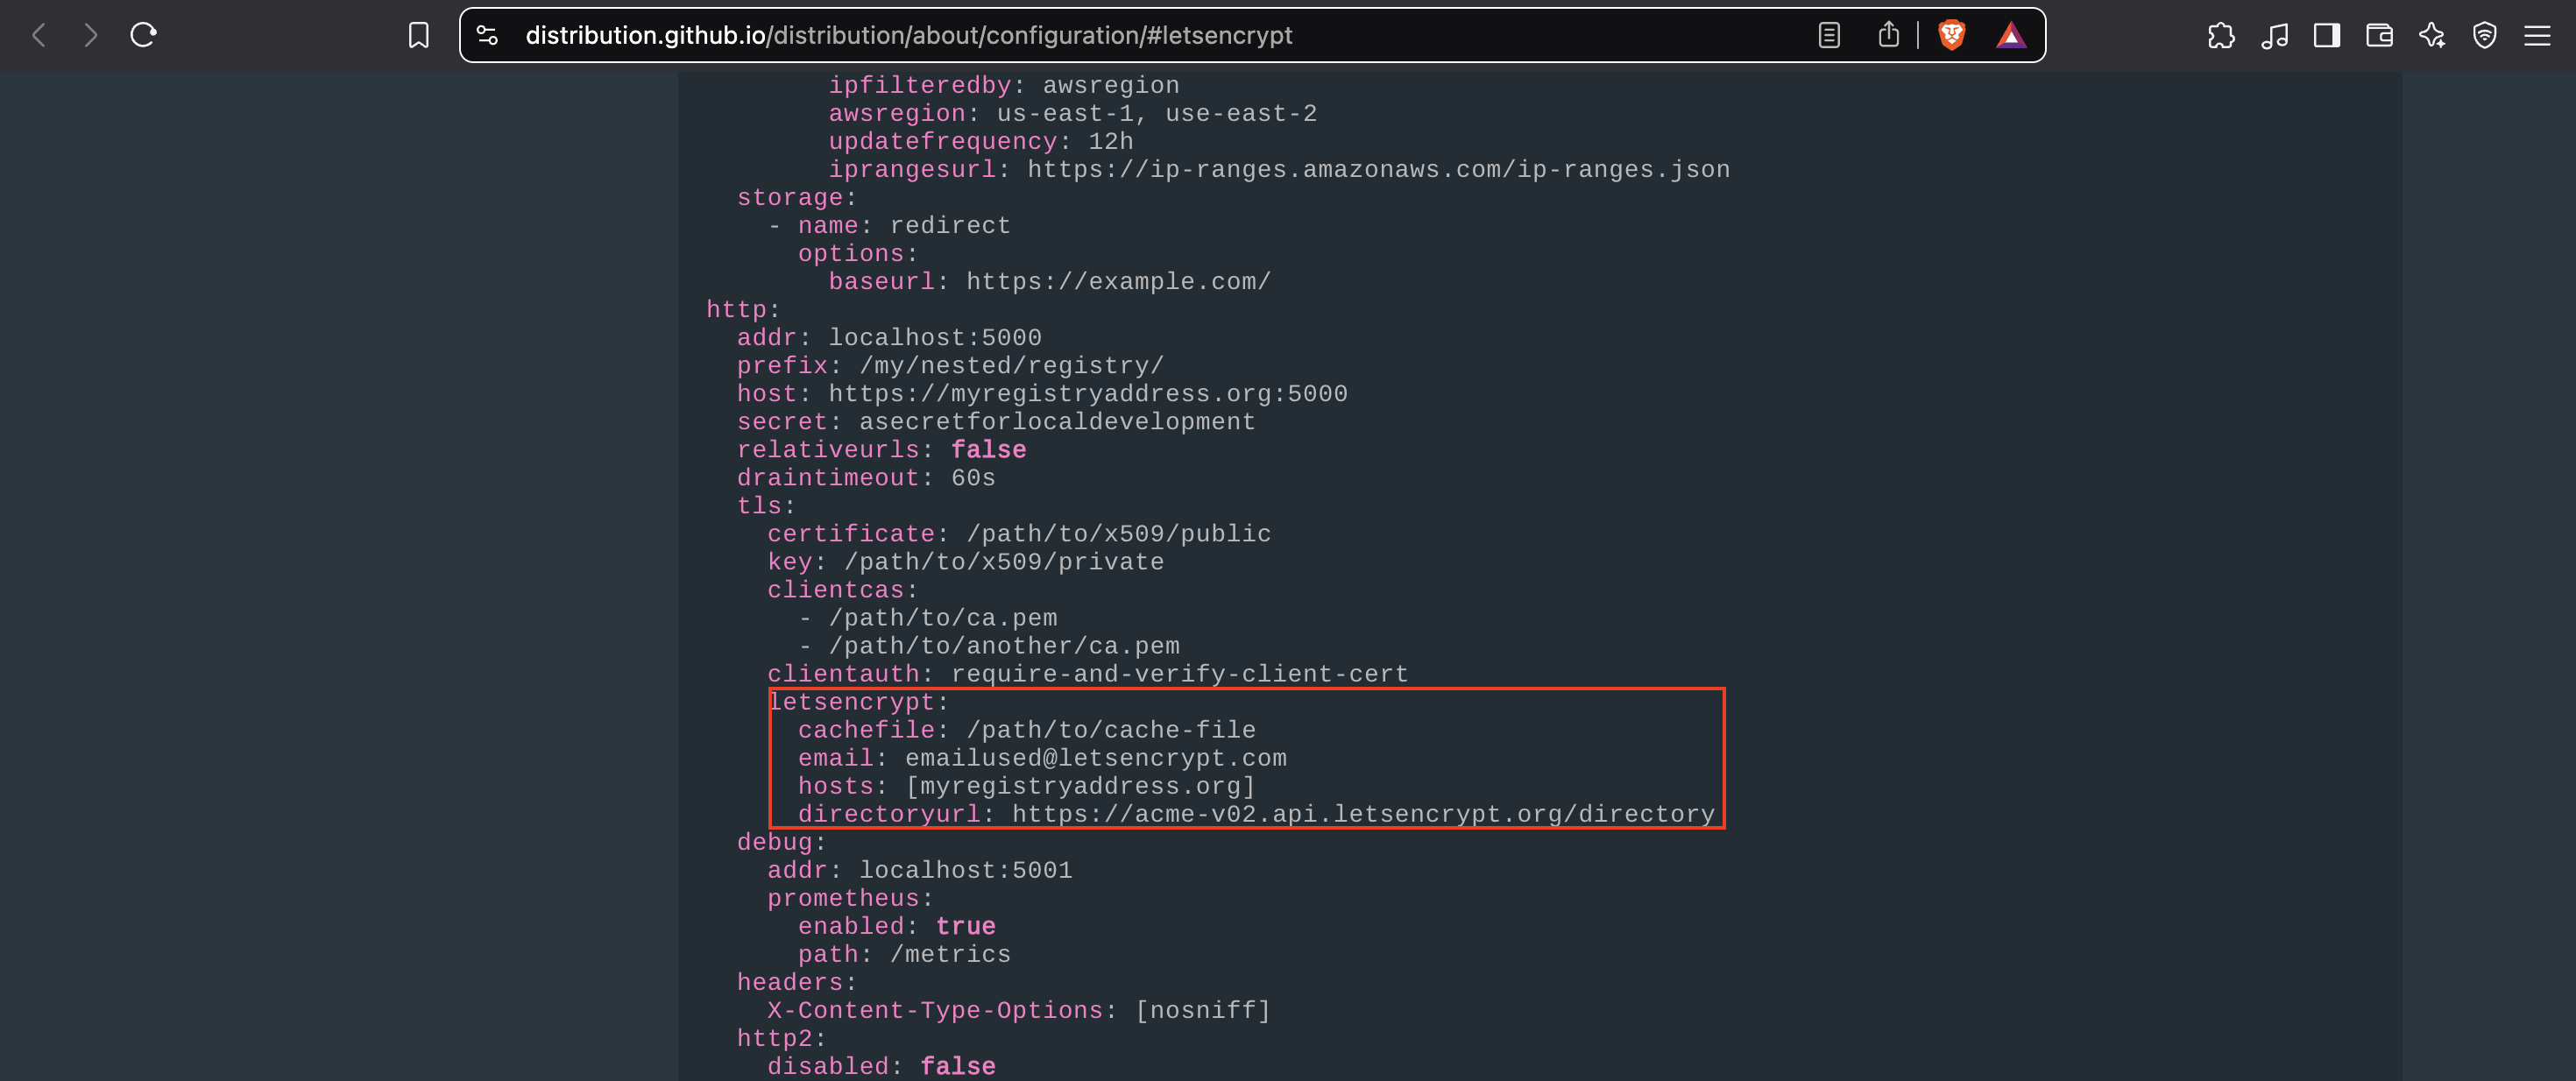Open reader mode icon
Viewport: 2576px width, 1081px height.
tap(1828, 36)
